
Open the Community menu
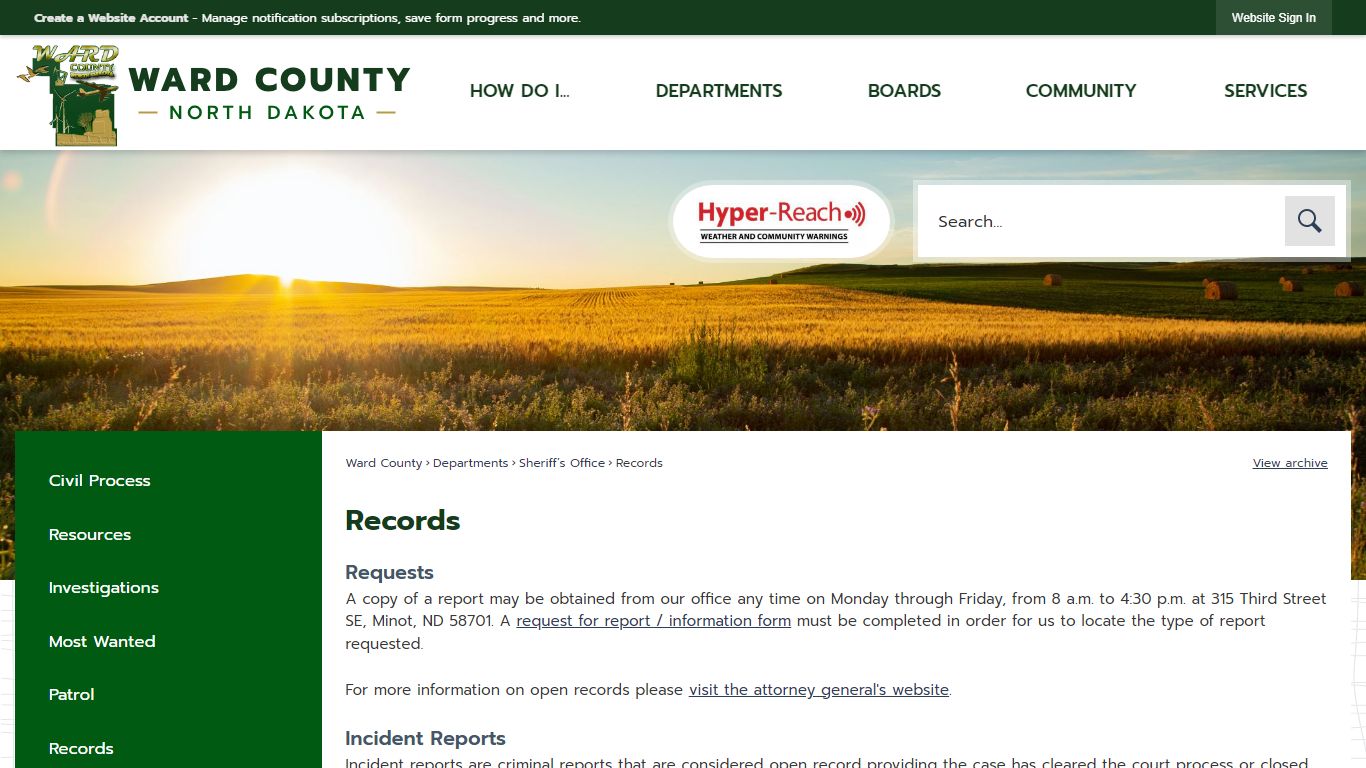1081,91
